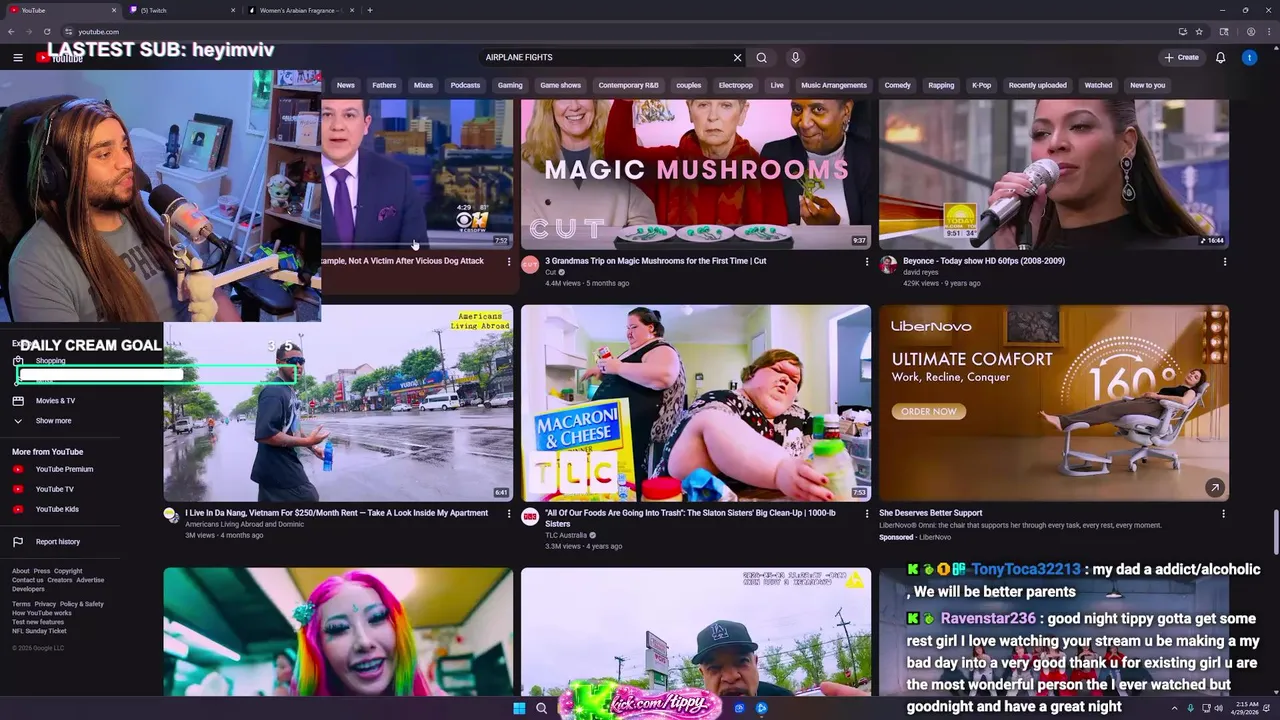Open the Slaton Sisters Big Clean-Up title
Image resolution: width=1280 pixels, height=720 pixels.
[x=691, y=518]
